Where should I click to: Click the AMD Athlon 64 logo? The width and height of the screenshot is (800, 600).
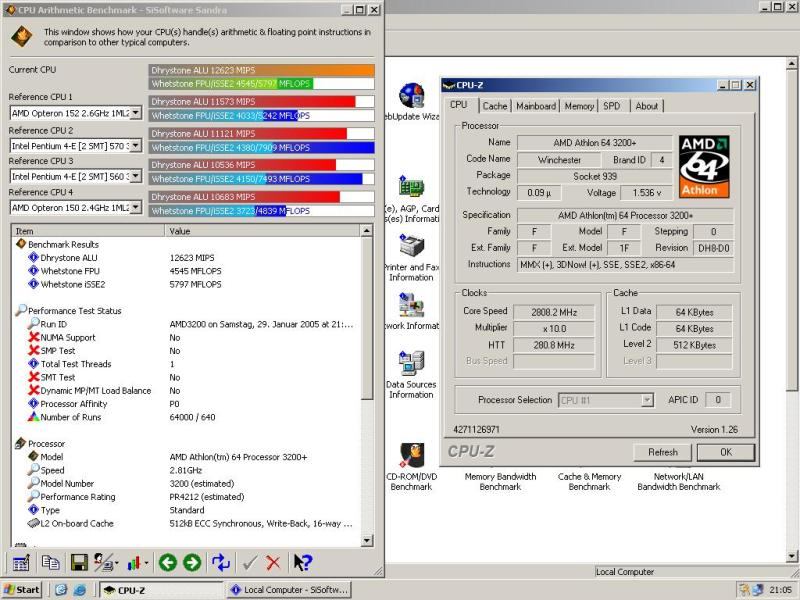click(x=704, y=166)
